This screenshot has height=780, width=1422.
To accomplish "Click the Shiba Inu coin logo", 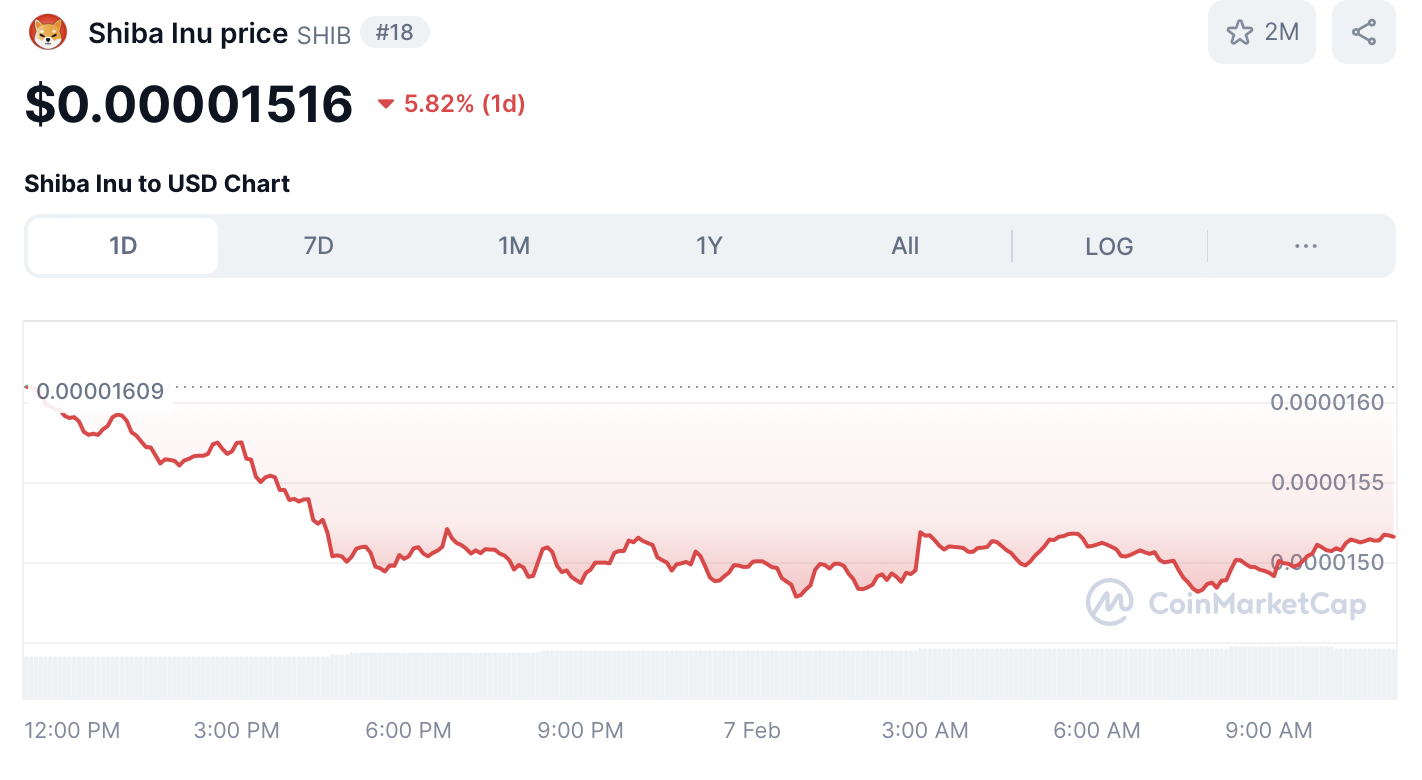I will tap(48, 33).
